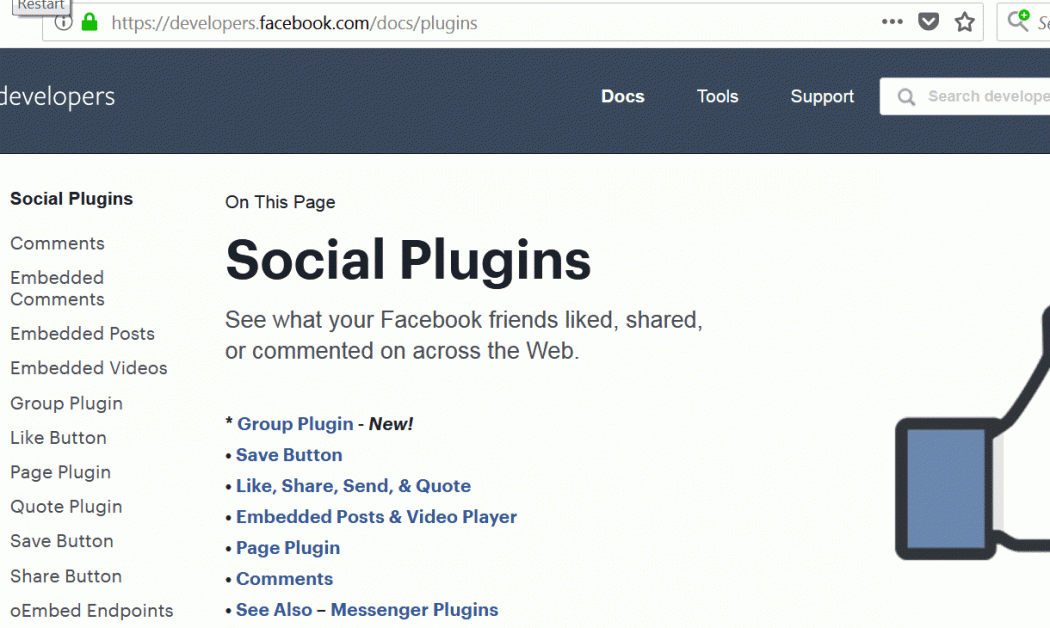This screenshot has height=628, width=1050.
Task: Select Embedded Videos in the sidebar
Action: (x=89, y=368)
